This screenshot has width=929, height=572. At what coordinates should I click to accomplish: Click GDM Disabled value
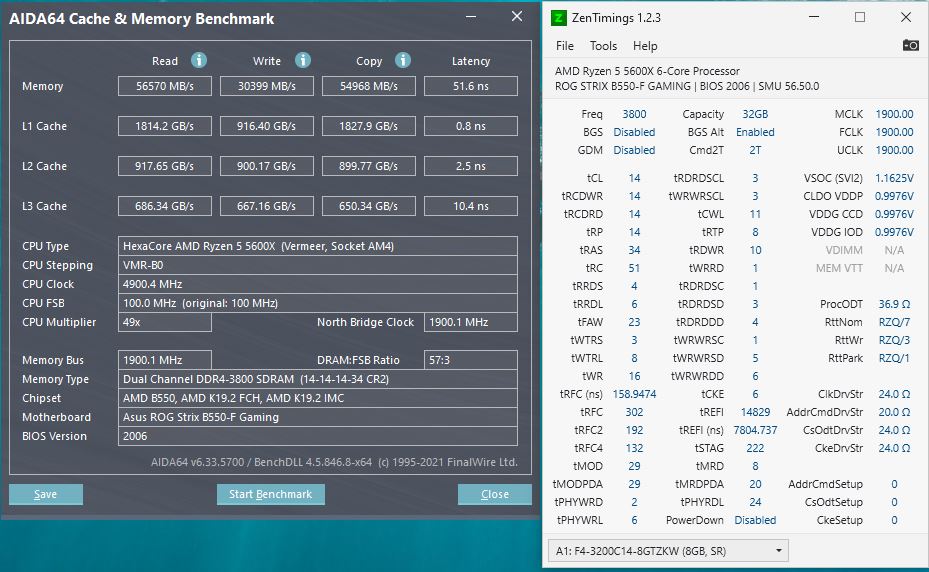[x=634, y=150]
